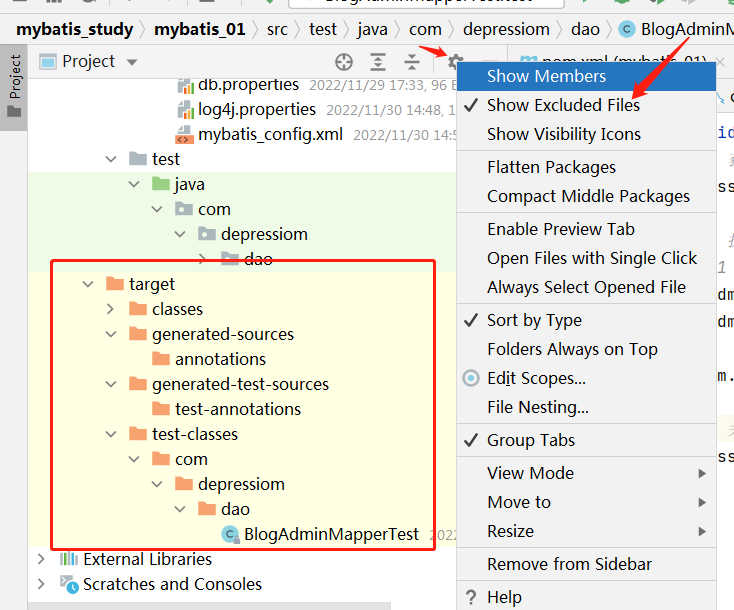Select mybatis_config.xml file in the tree

pos(270,135)
